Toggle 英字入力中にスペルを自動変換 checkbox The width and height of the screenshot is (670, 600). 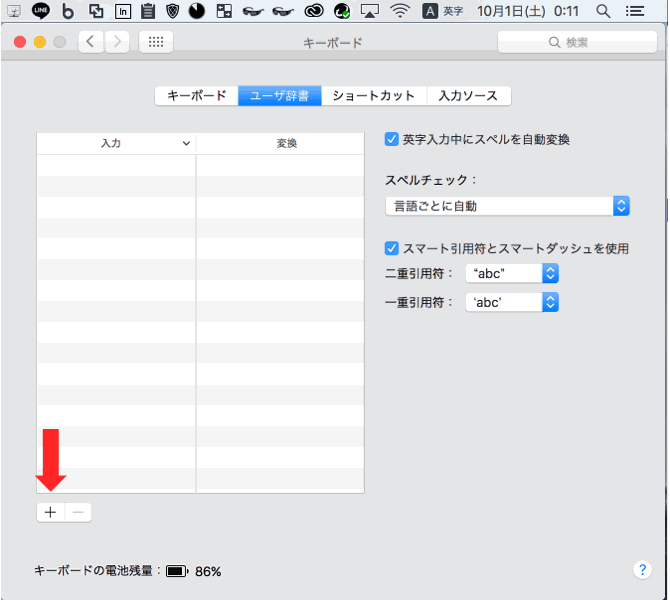(391, 139)
